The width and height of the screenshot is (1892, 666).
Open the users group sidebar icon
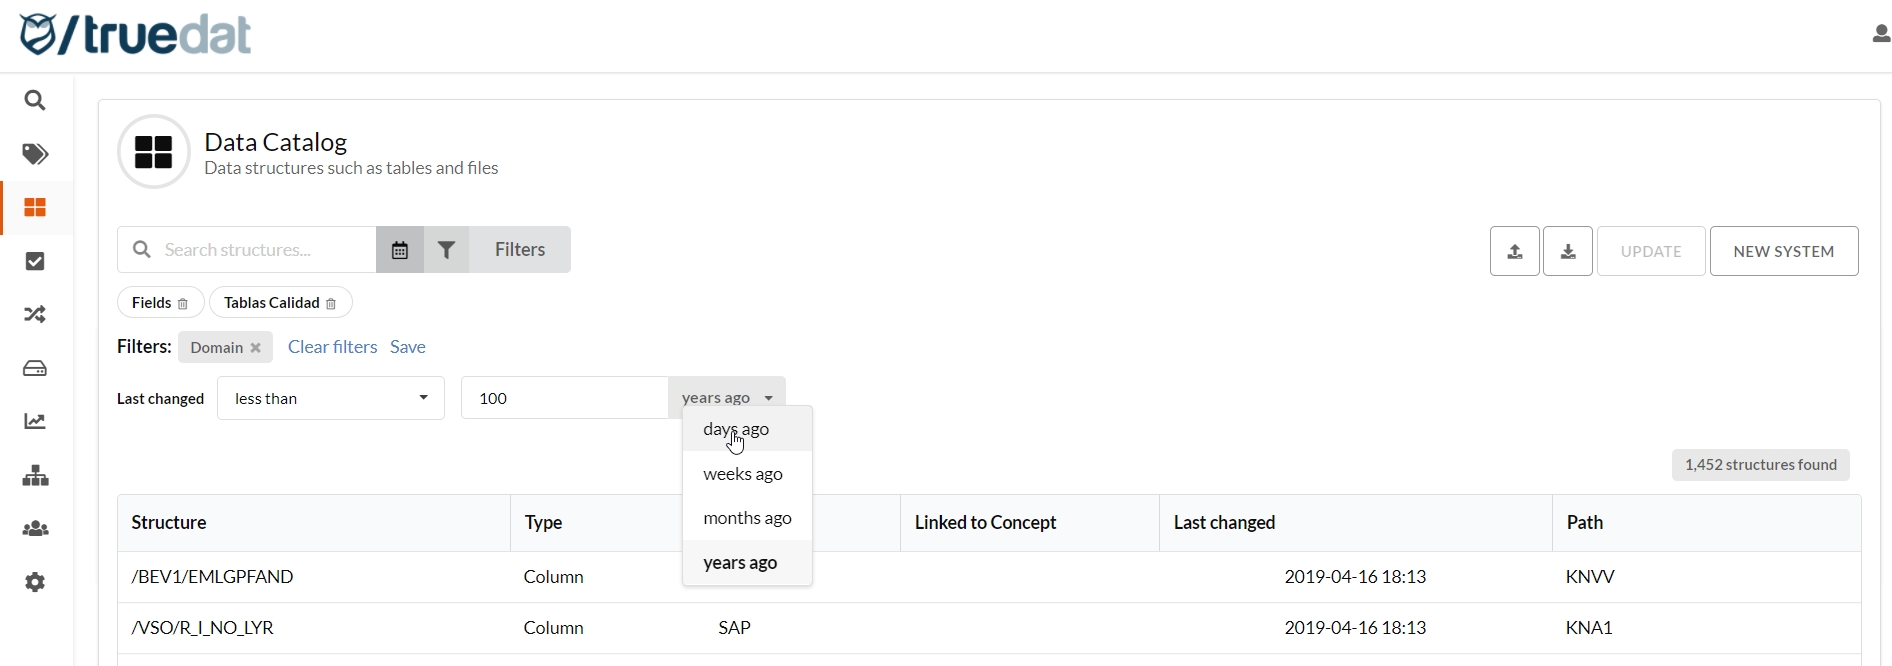(x=35, y=529)
